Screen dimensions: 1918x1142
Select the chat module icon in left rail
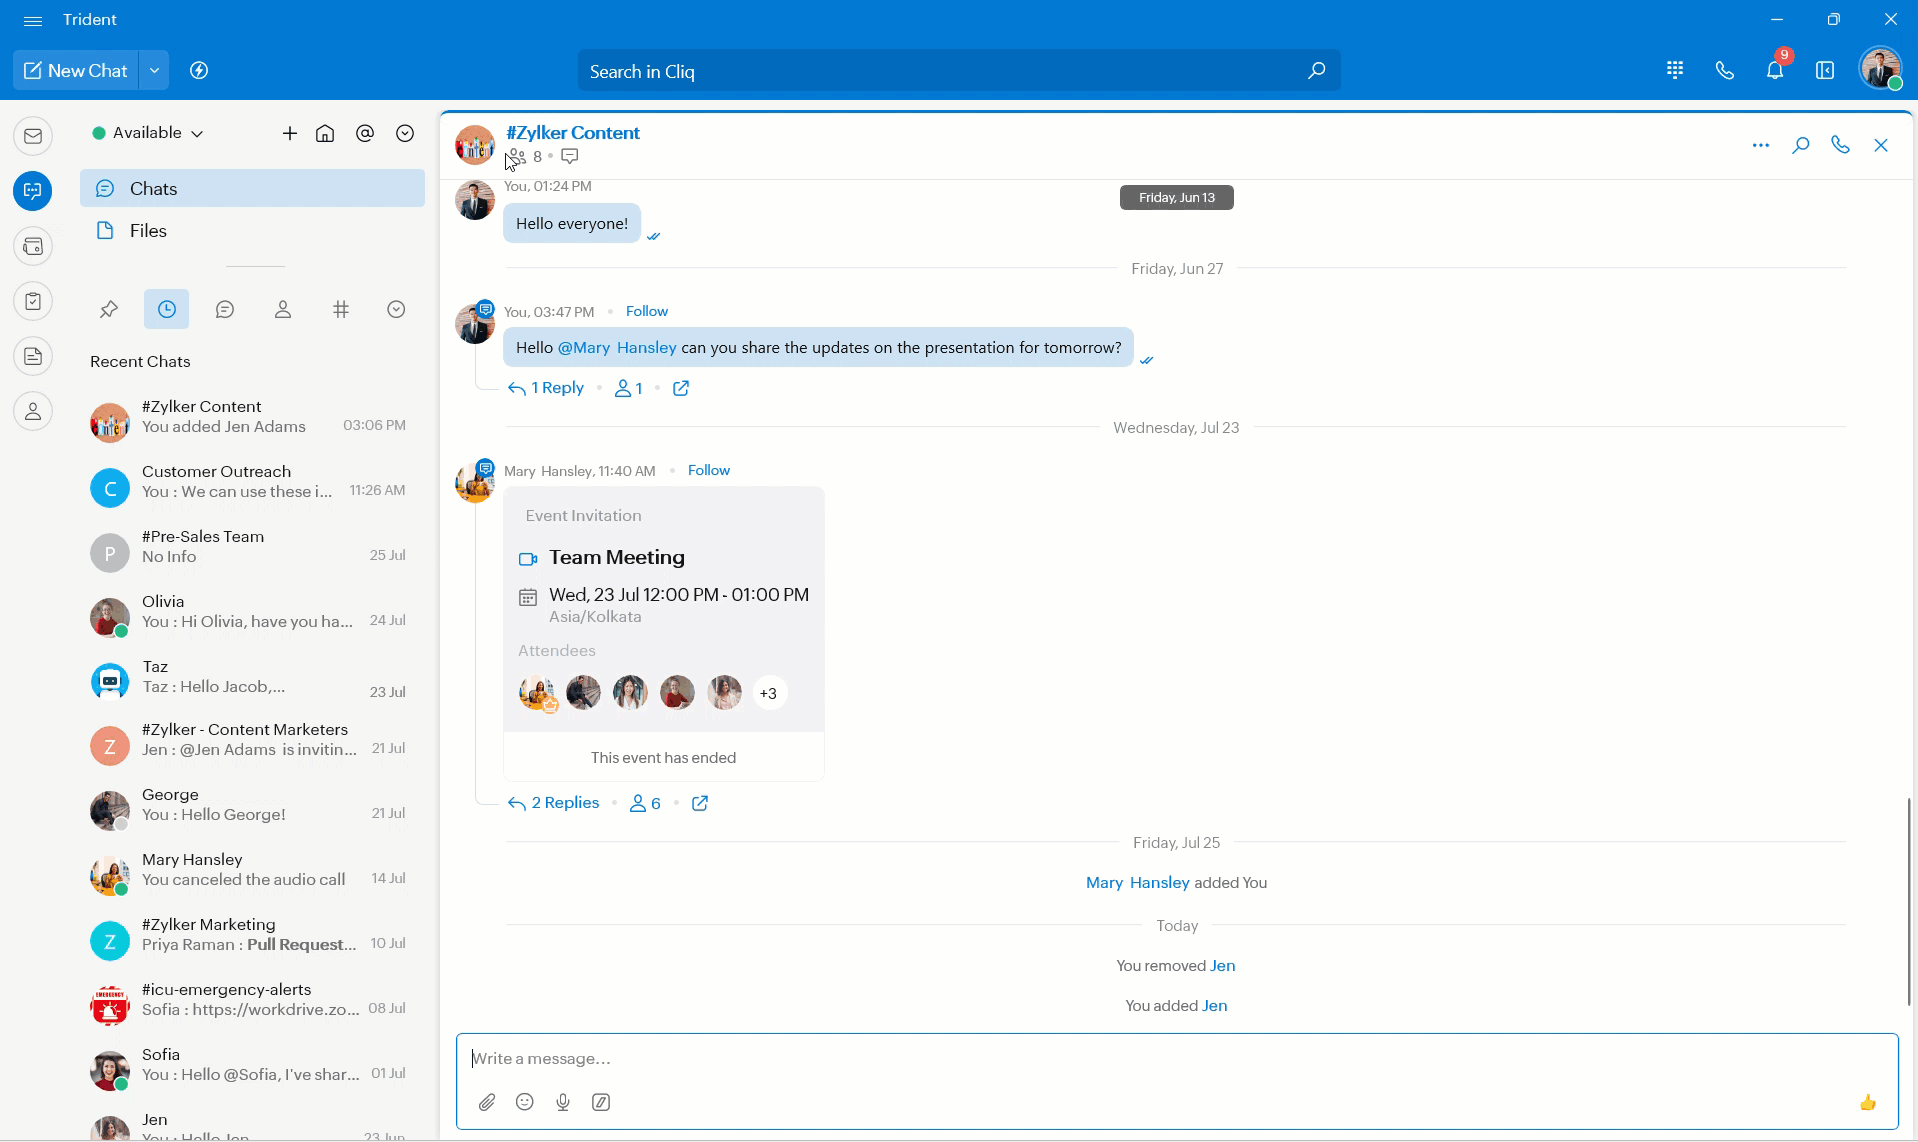point(33,191)
